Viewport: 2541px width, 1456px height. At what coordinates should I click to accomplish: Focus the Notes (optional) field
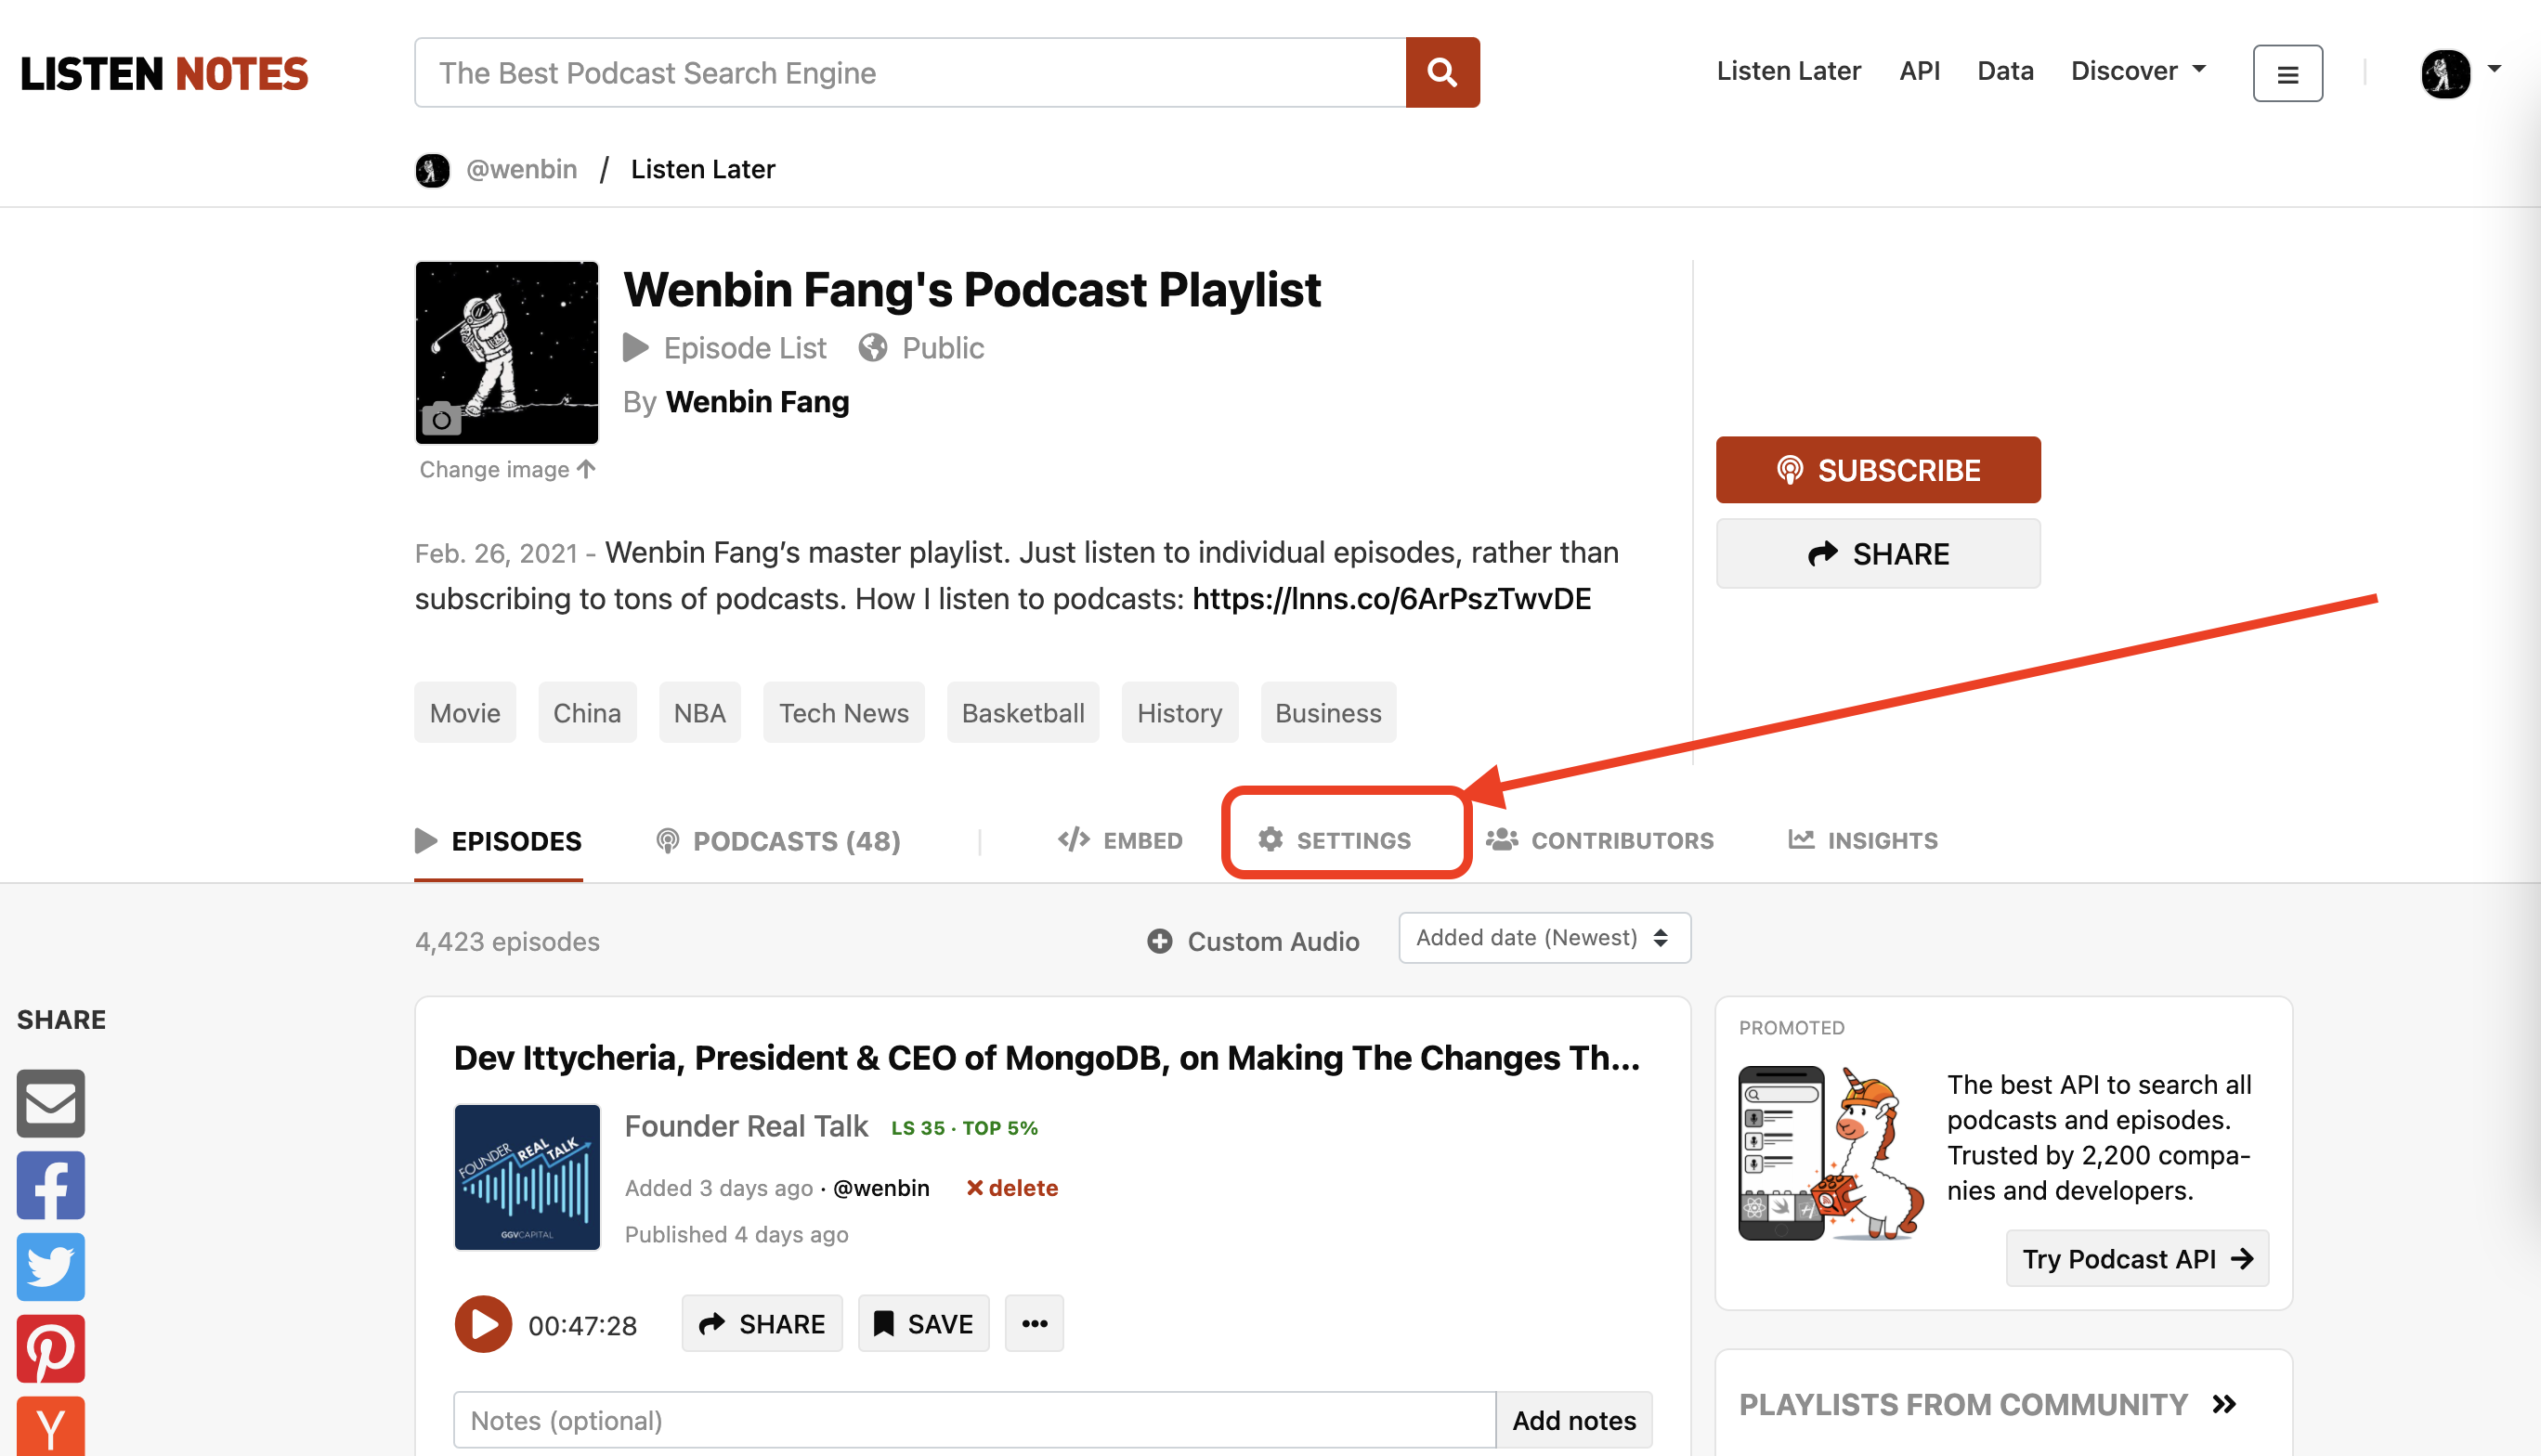coord(974,1420)
